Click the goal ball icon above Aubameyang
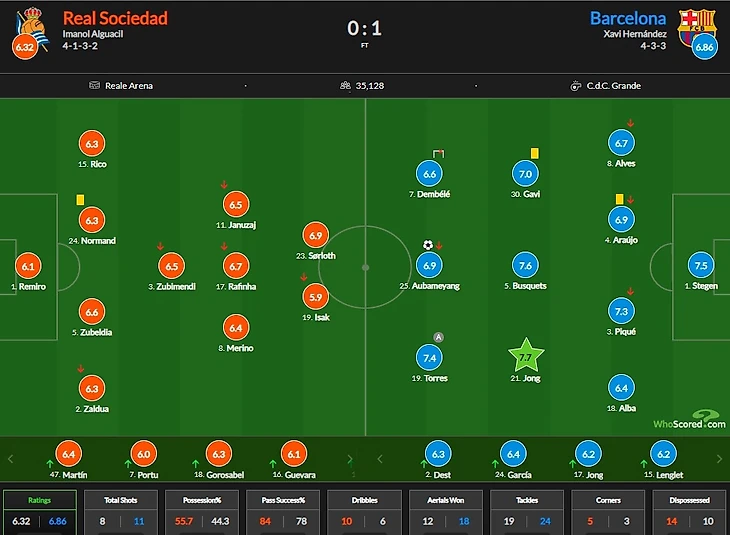Screen dimensions: 730x535 click(428, 245)
